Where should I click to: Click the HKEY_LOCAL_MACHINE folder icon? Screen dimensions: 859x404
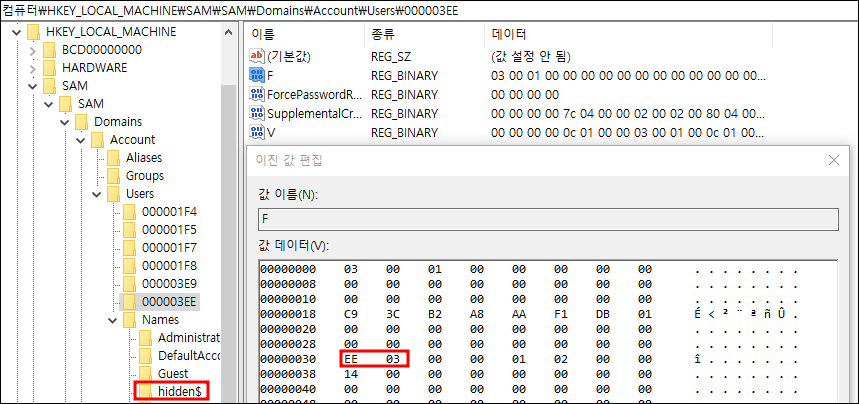[36, 31]
